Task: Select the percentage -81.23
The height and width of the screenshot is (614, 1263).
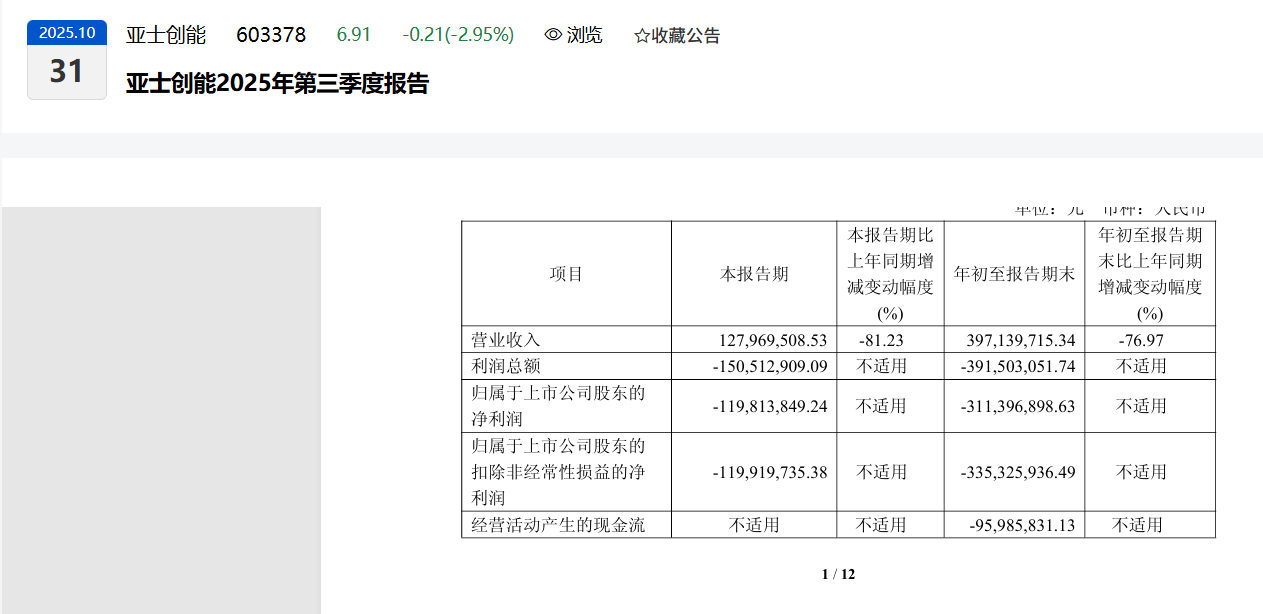Action: (881, 340)
